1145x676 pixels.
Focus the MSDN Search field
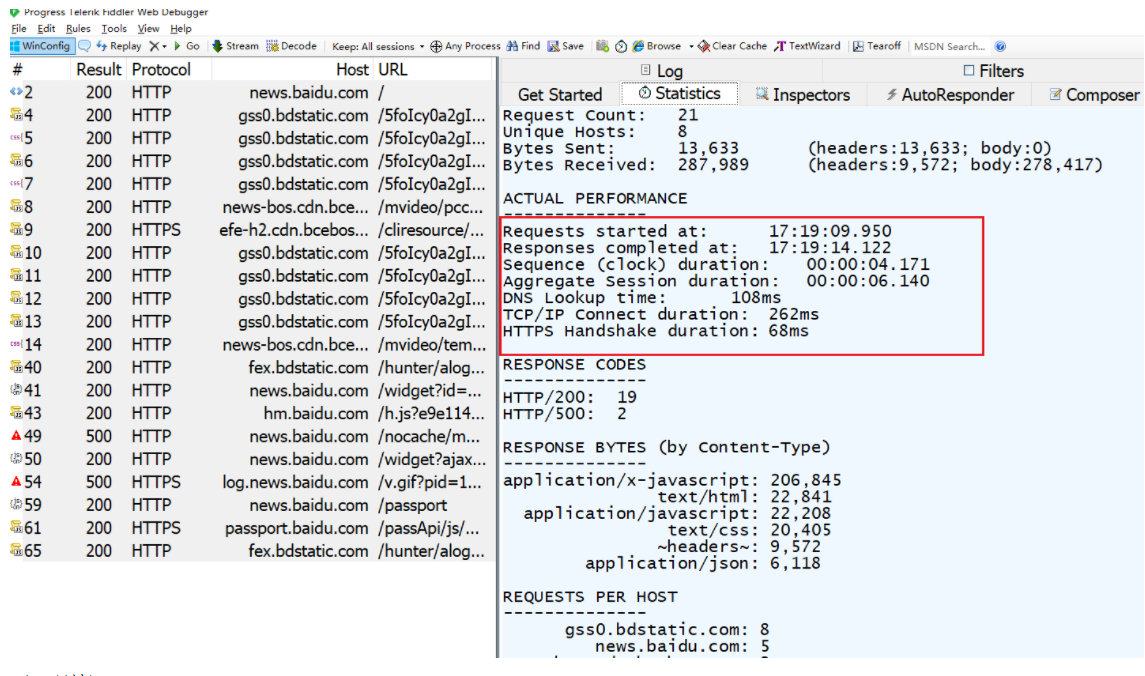click(x=949, y=46)
